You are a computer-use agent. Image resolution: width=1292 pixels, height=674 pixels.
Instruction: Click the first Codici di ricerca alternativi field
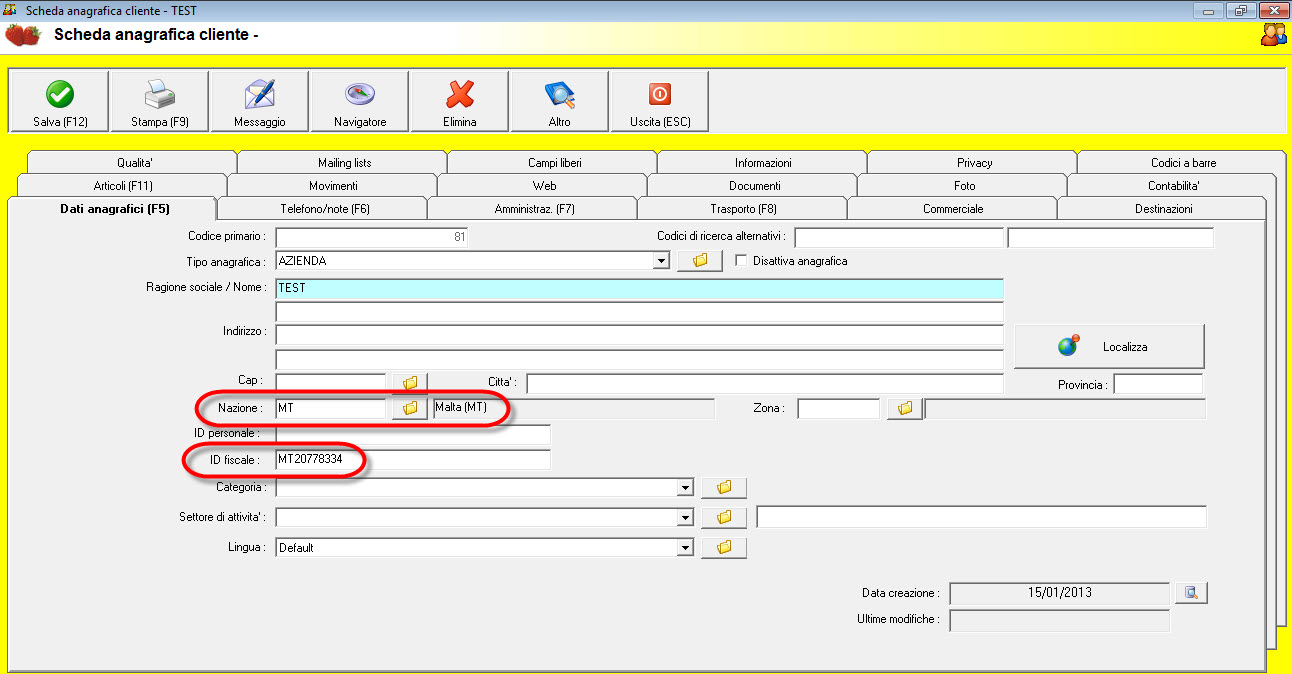(898, 237)
